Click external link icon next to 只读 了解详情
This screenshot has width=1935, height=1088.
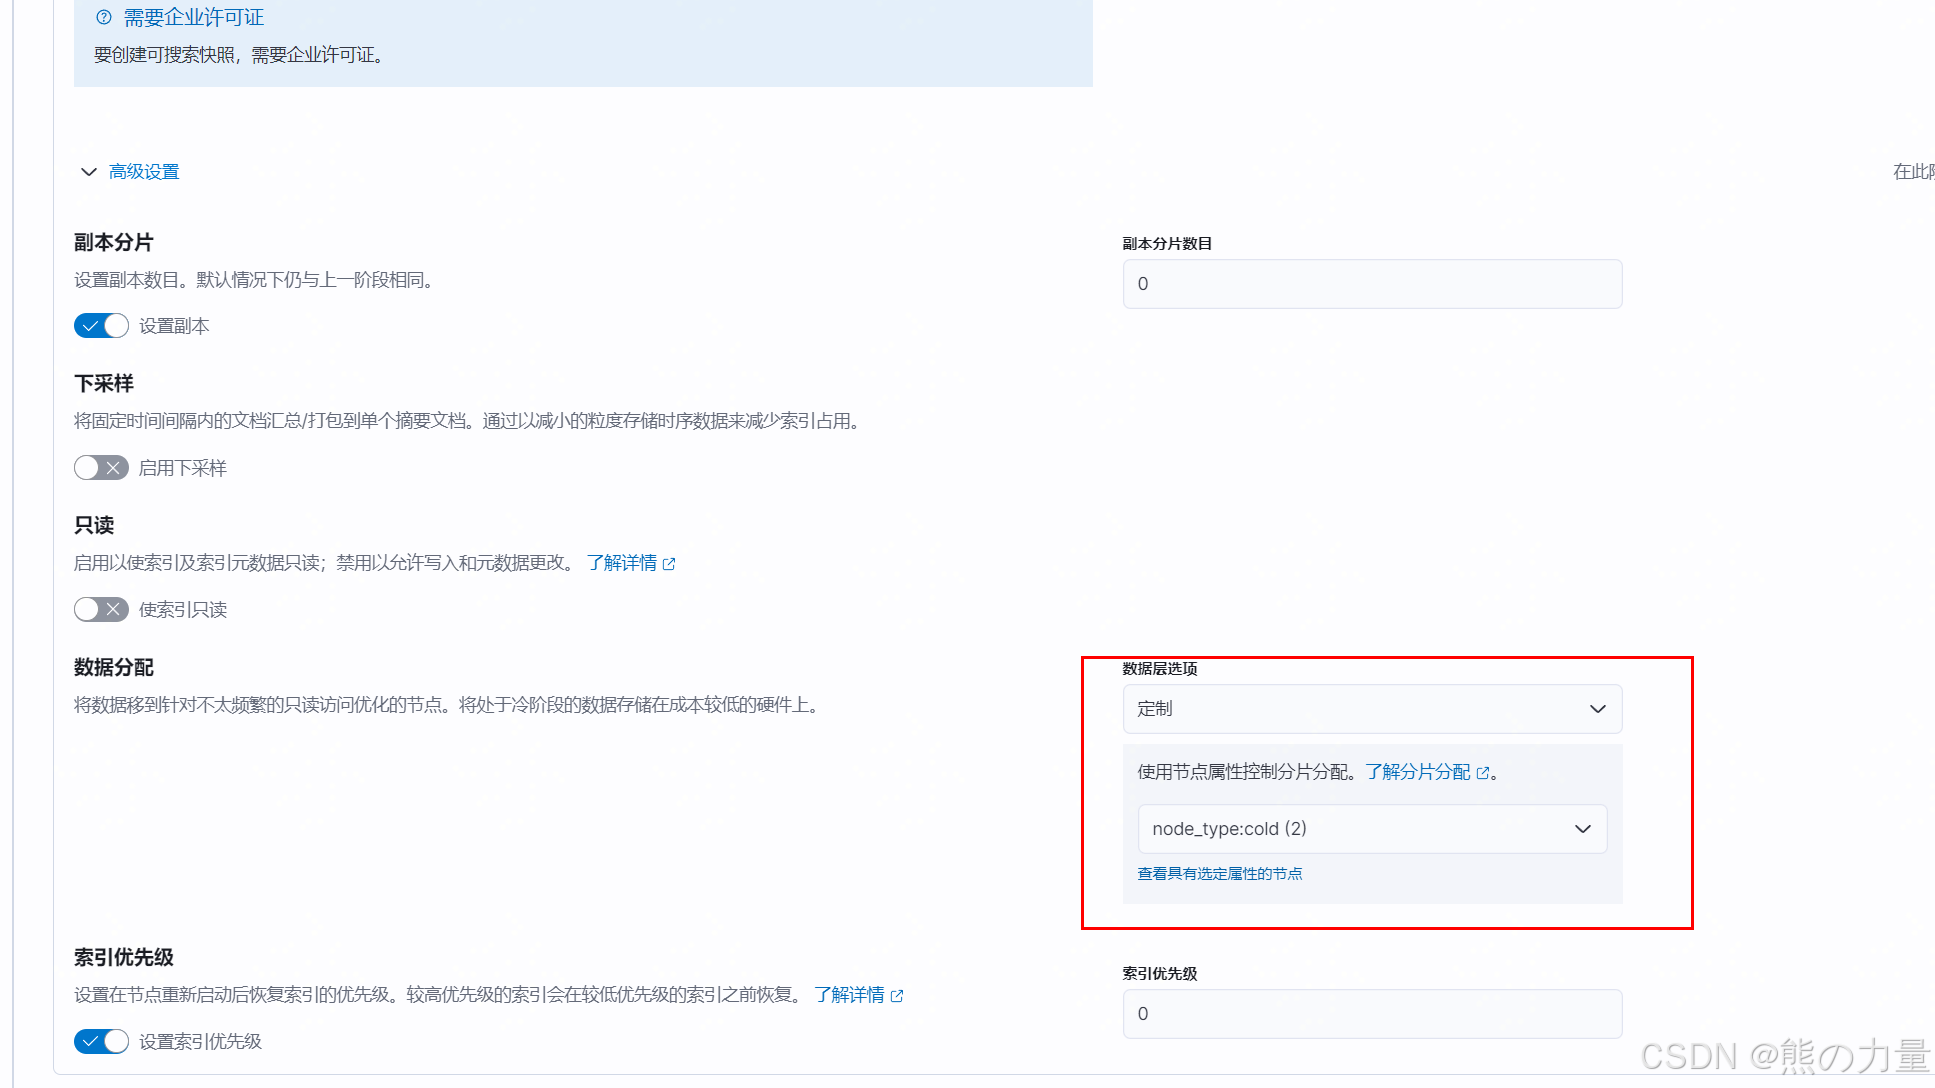click(x=669, y=564)
